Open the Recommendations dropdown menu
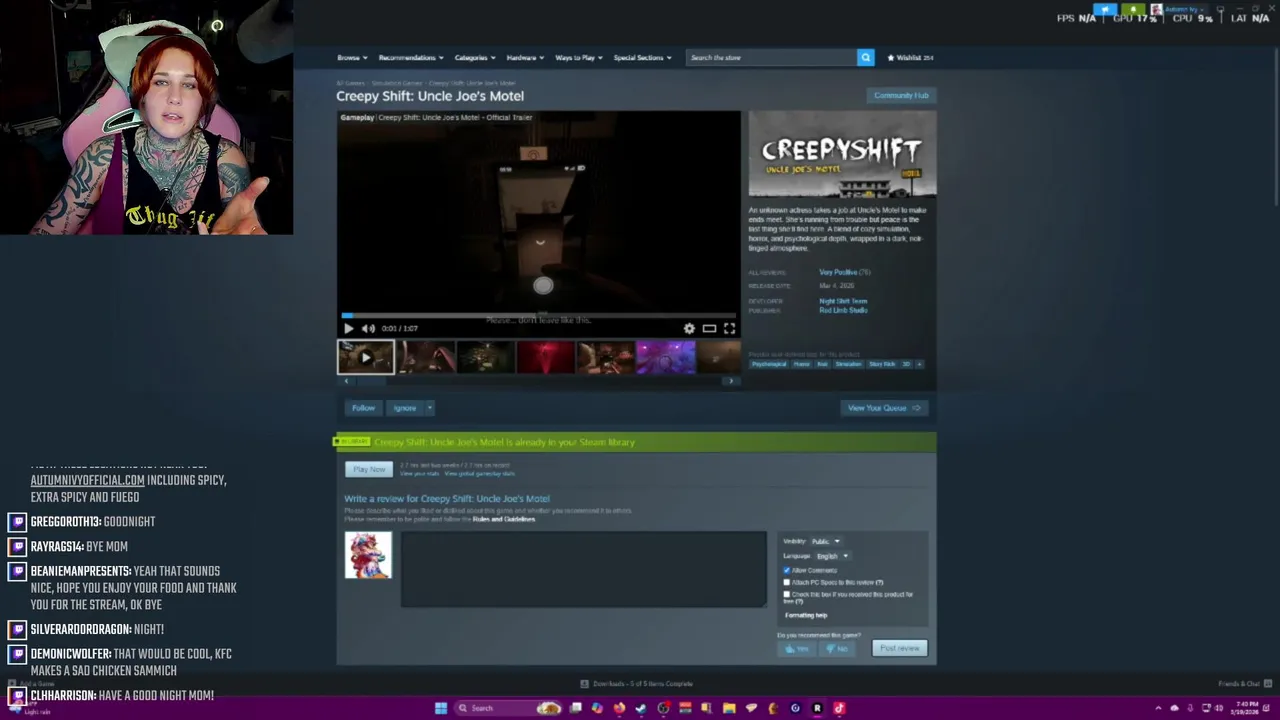This screenshot has width=1280, height=720. coord(410,57)
